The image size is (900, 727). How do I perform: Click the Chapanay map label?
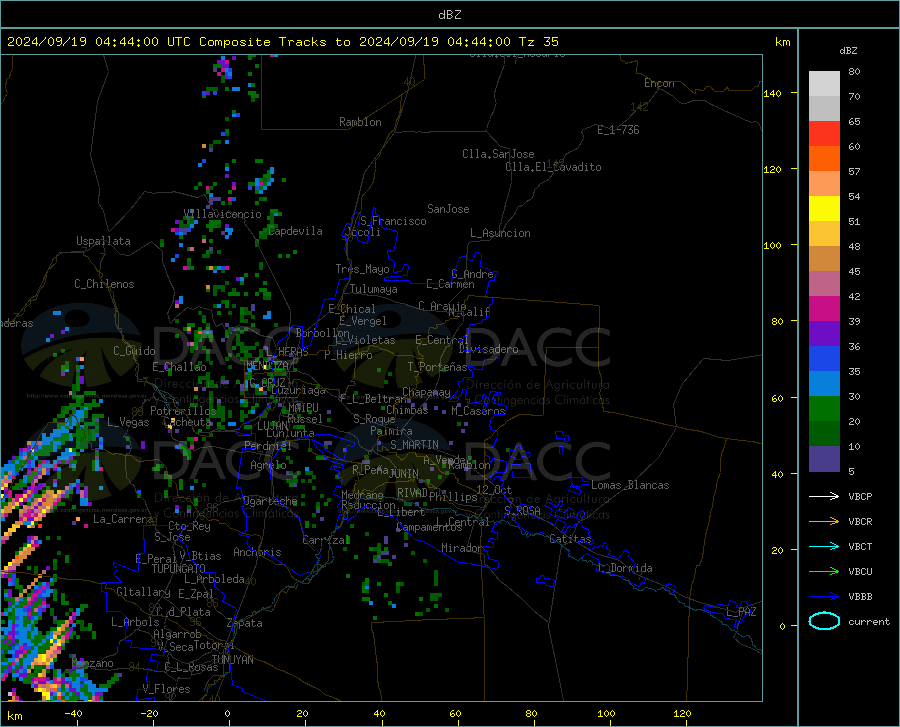426,392
